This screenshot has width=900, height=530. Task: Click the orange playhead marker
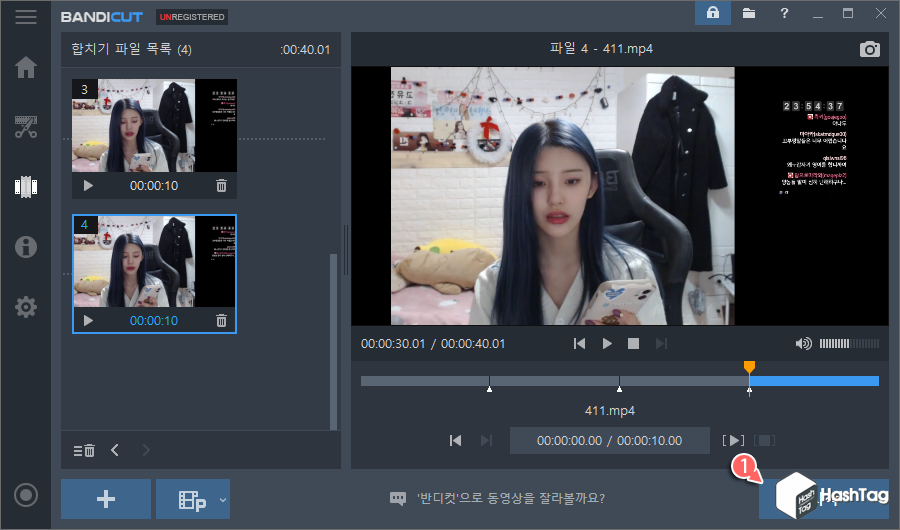click(749, 367)
